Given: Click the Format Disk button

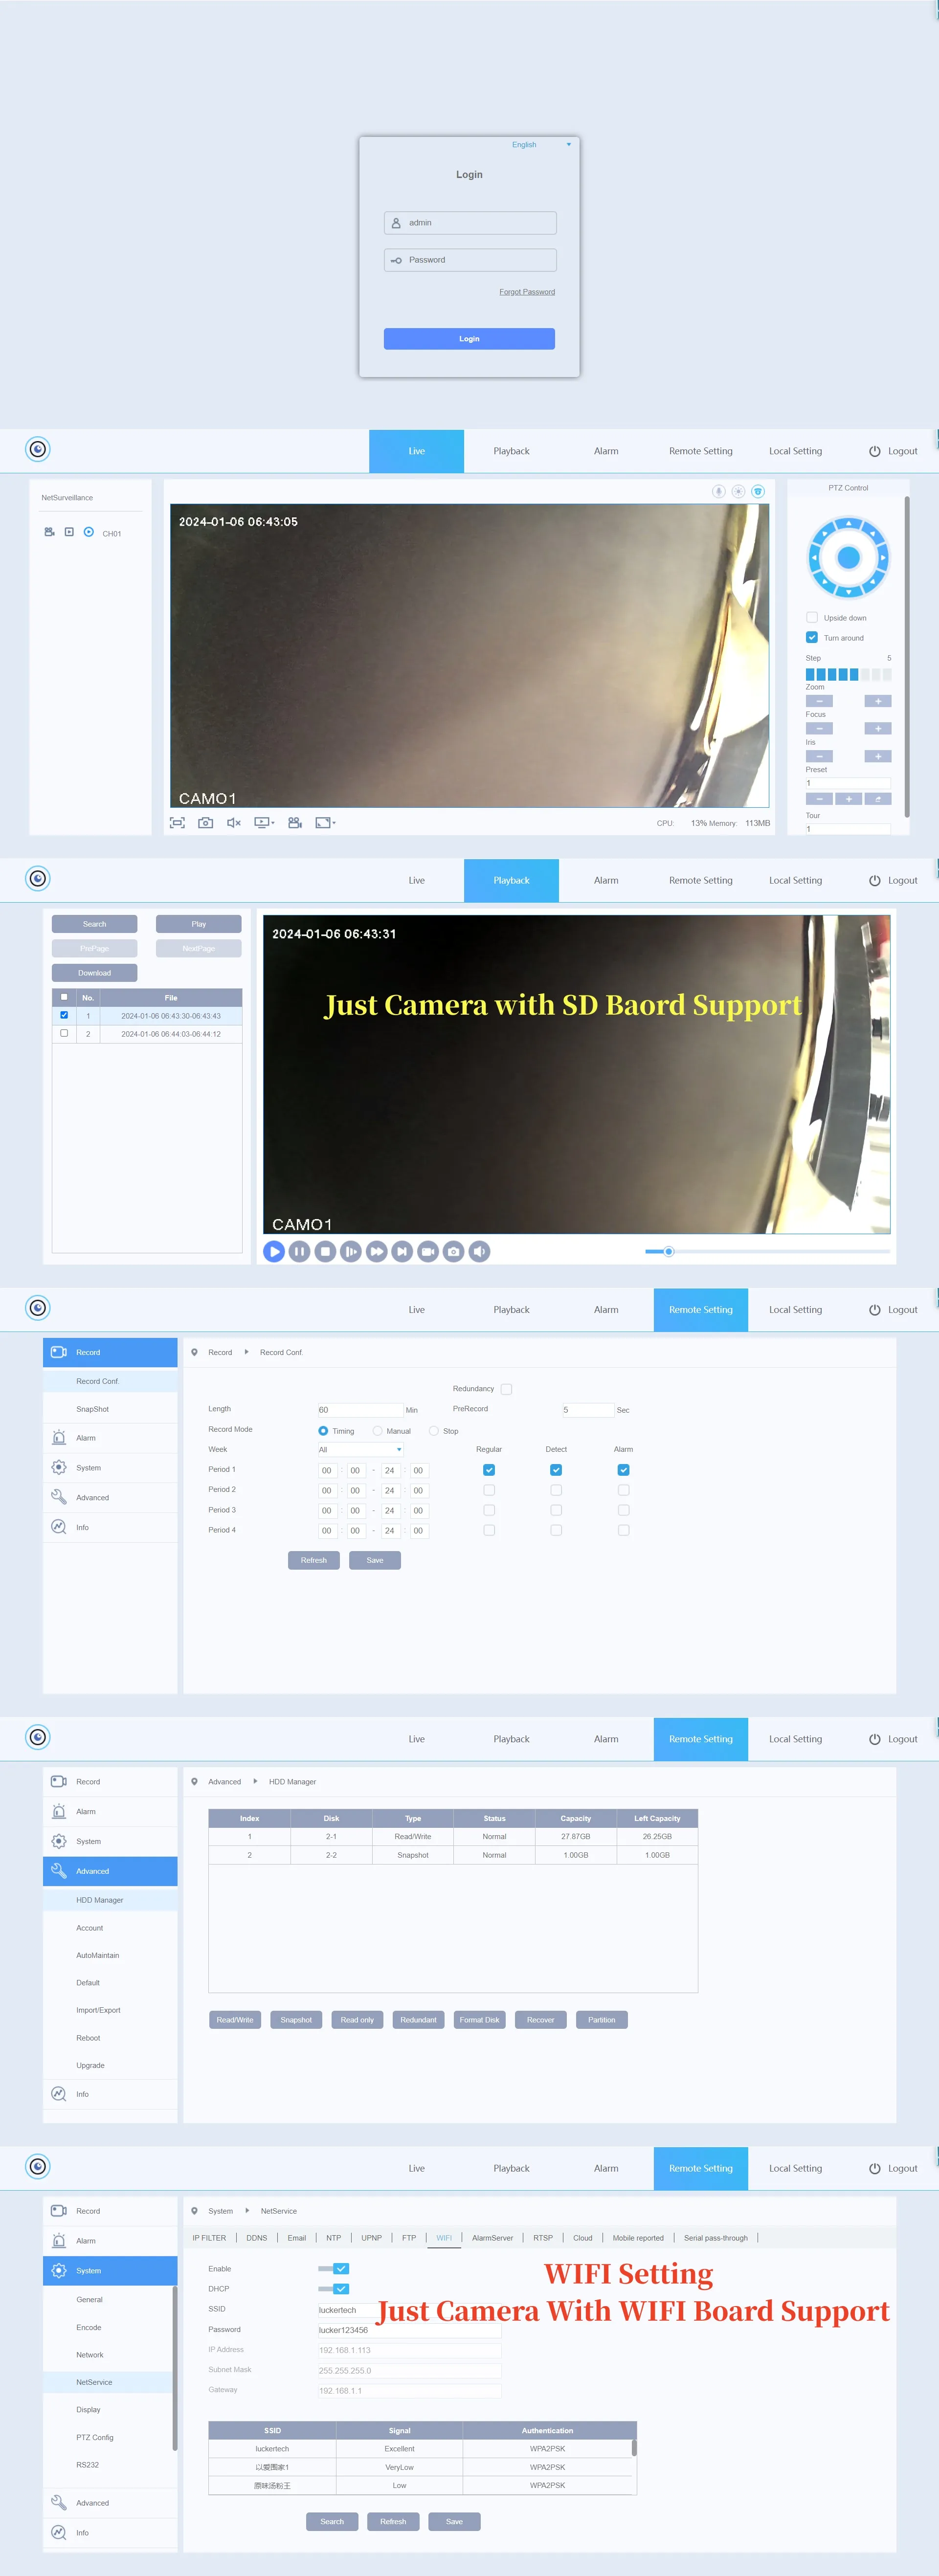Looking at the screenshot, I should [479, 2020].
